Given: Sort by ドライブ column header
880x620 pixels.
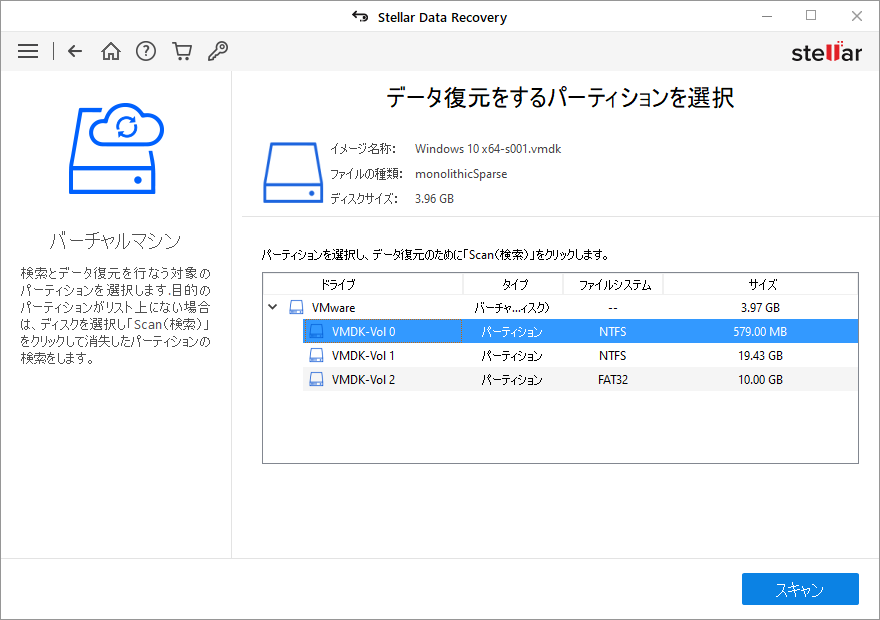Looking at the screenshot, I should pyautogui.click(x=363, y=284).
